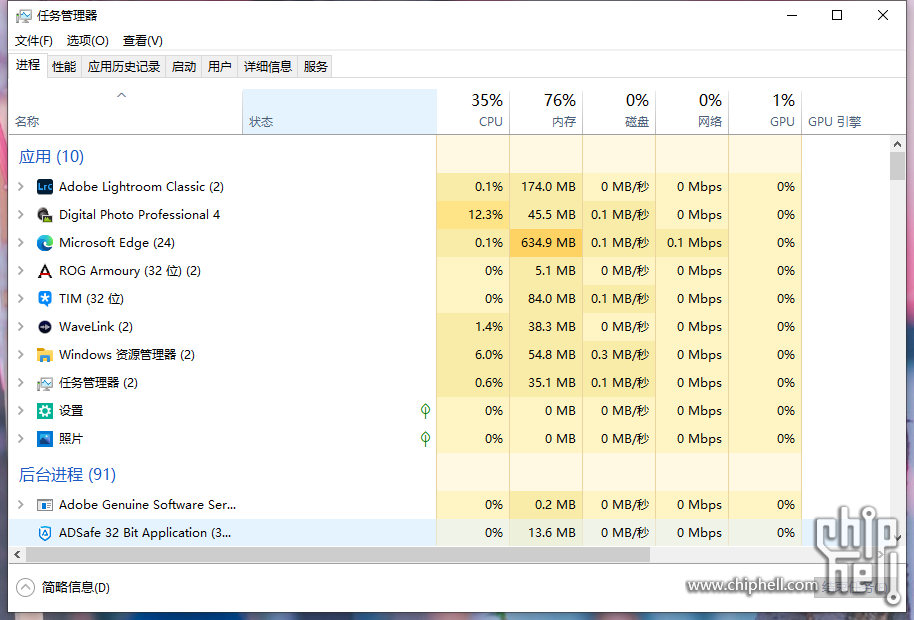The width and height of the screenshot is (914, 620).
Task: Expand the Microsoft Edge (24) process group
Action: point(21,242)
